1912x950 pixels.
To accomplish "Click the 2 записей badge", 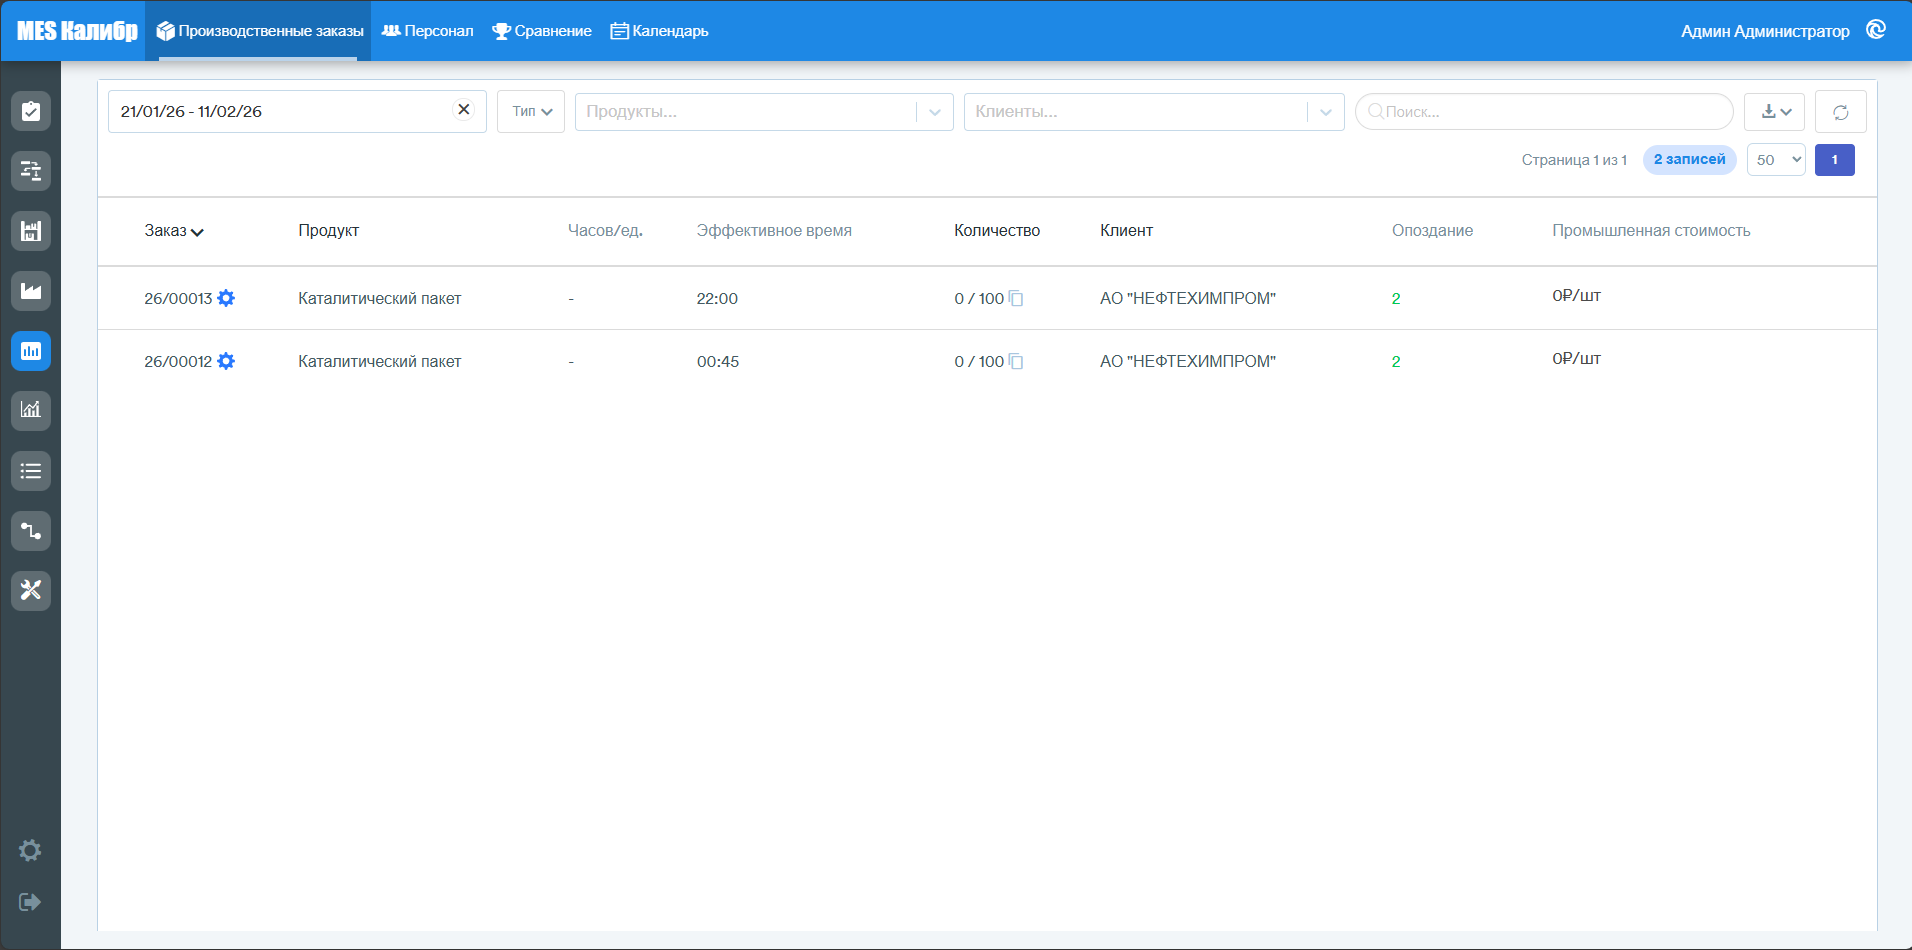I will pos(1689,160).
